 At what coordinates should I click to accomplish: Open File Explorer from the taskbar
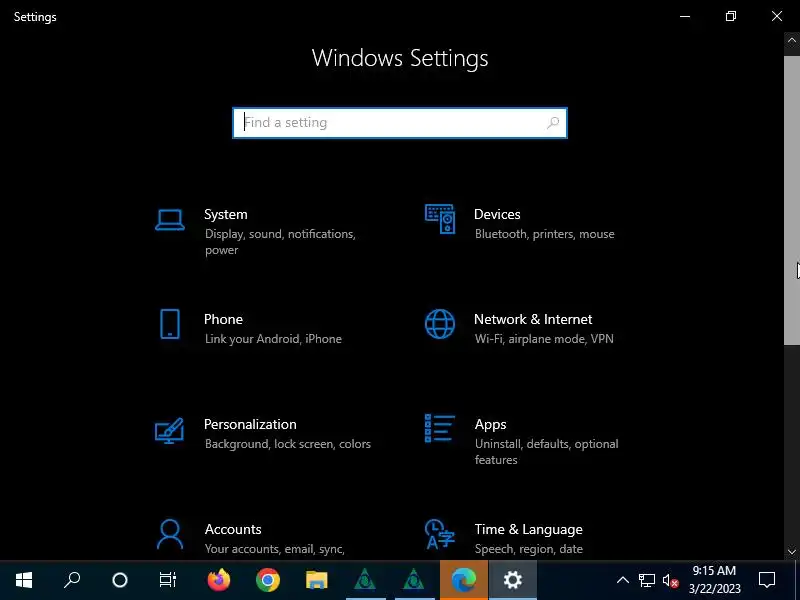tap(316, 580)
